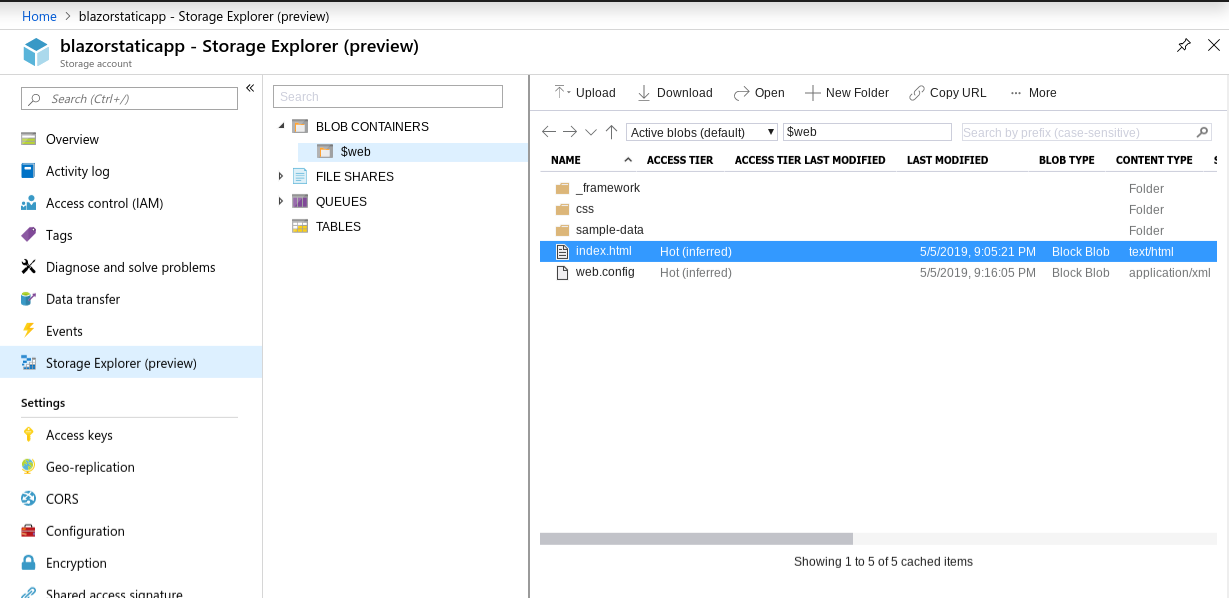
Task: Collapse the BLOB CONTAINERS tree node
Action: click(281, 126)
